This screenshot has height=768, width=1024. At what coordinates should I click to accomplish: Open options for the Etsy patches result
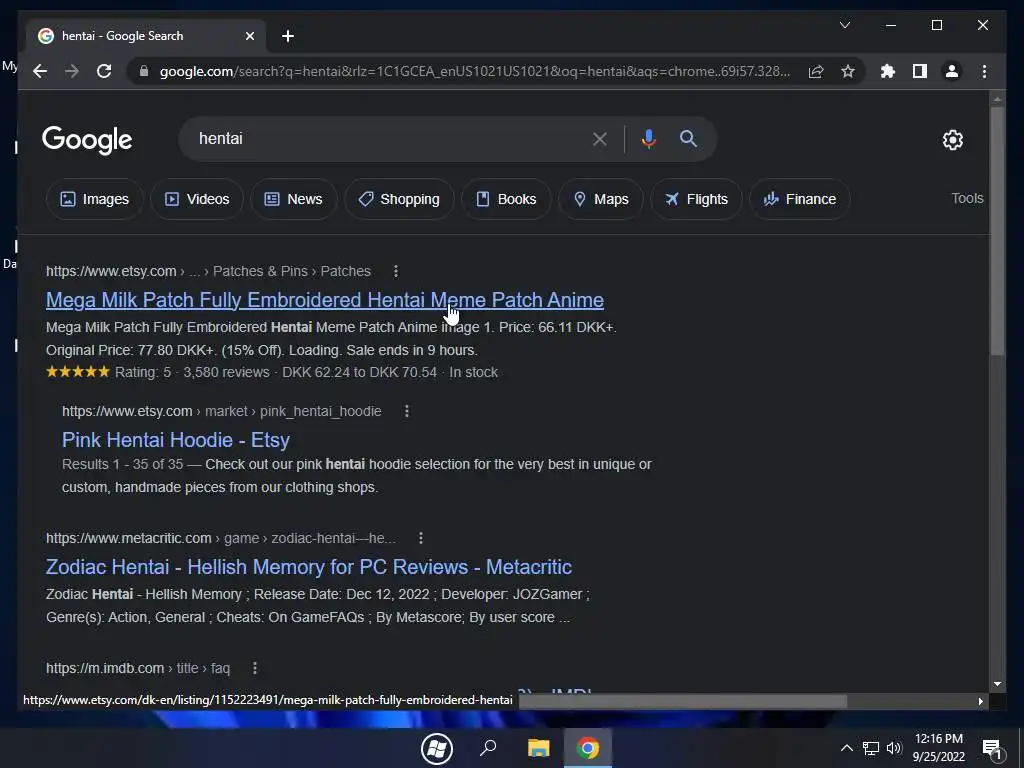pyautogui.click(x=395, y=271)
